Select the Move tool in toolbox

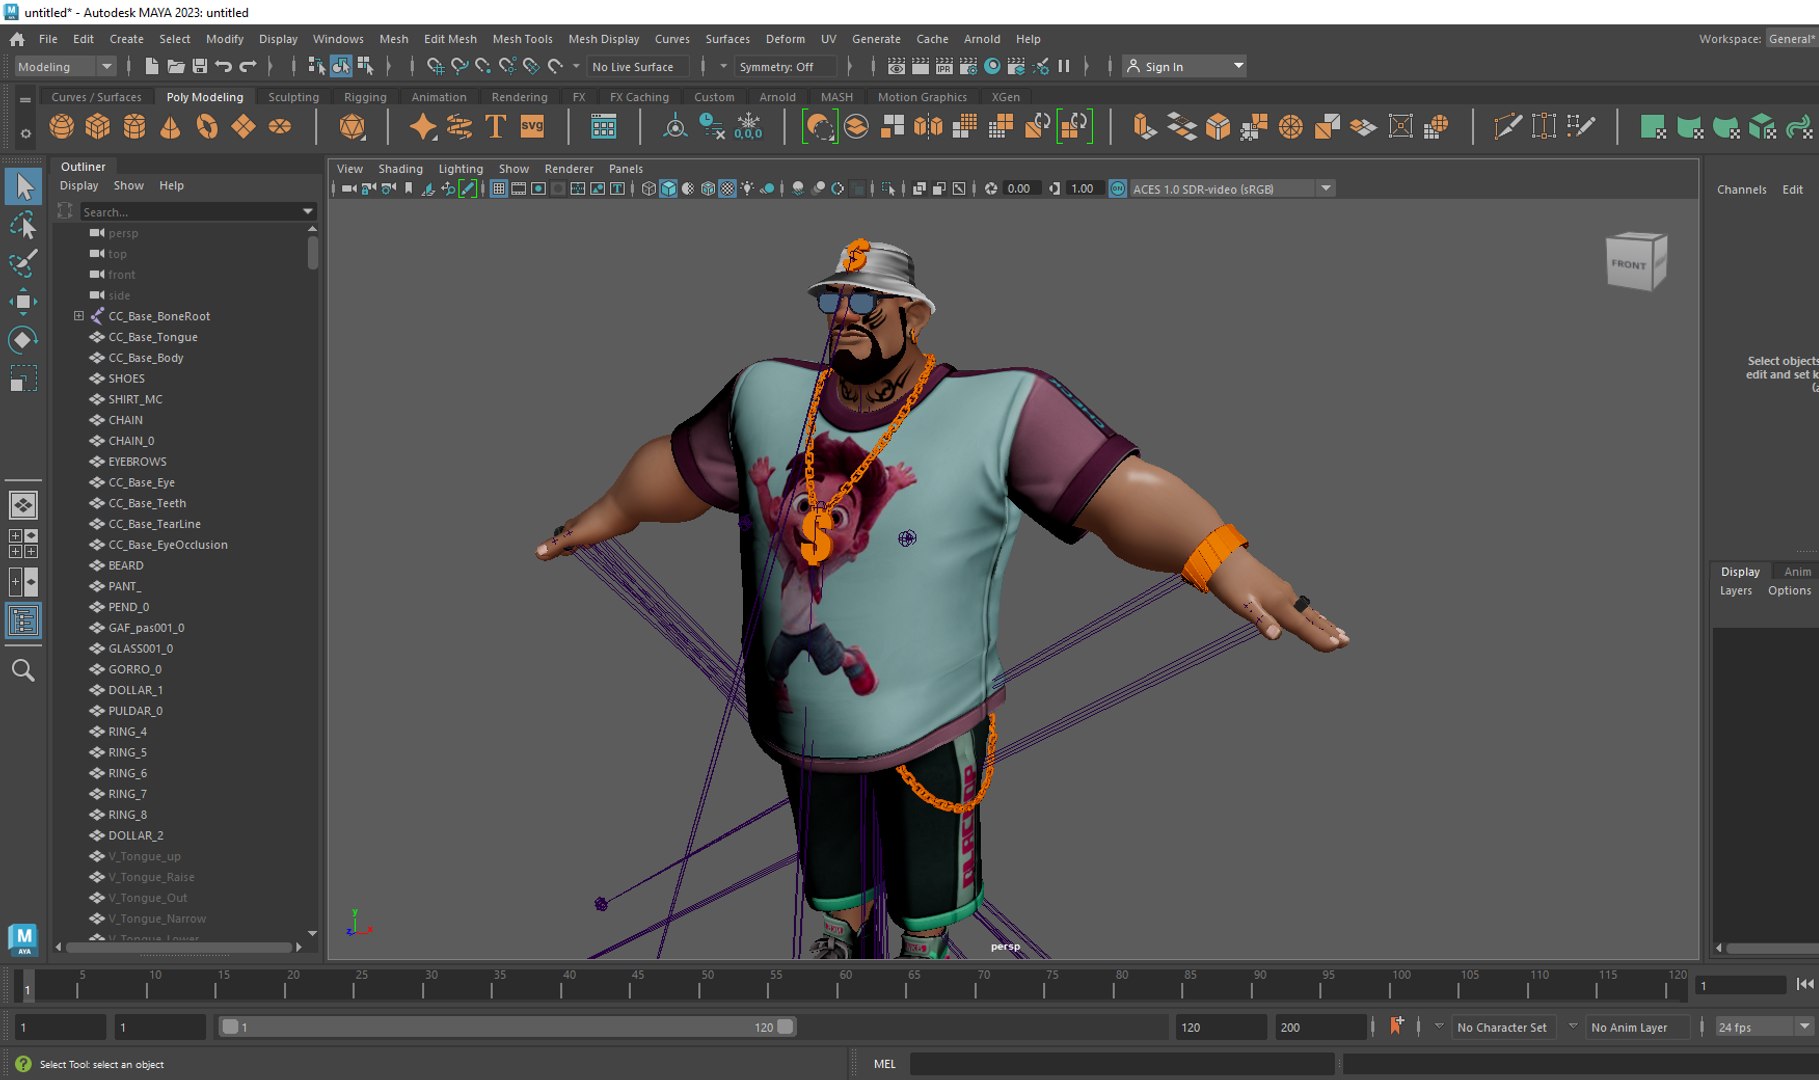tap(23, 301)
